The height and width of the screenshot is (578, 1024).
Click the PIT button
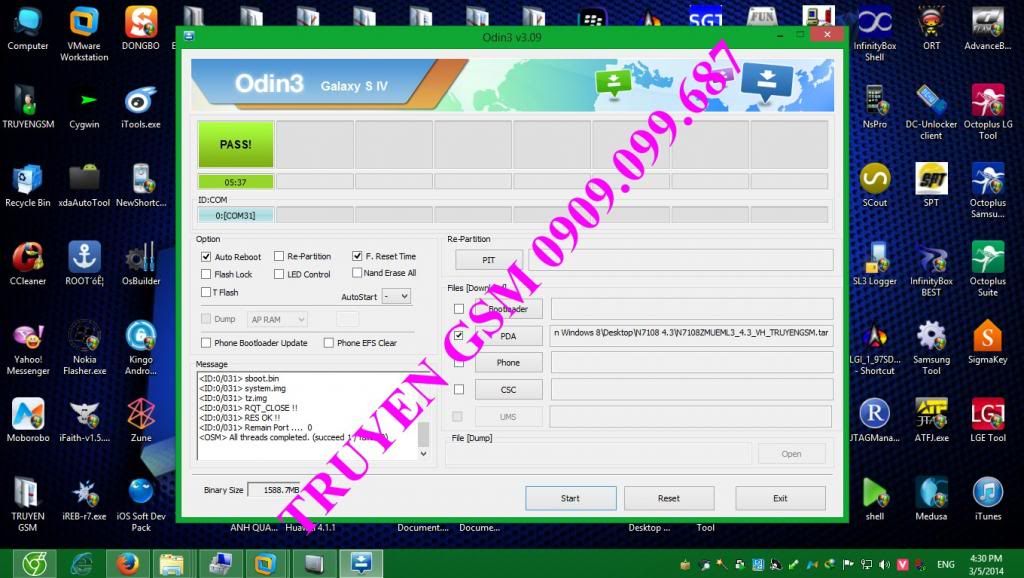(x=488, y=260)
